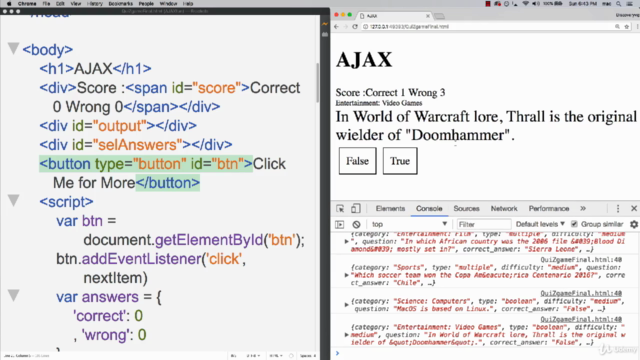The width and height of the screenshot is (640, 360).
Task: Expand the Science: Computers console object
Action: coord(347,305)
